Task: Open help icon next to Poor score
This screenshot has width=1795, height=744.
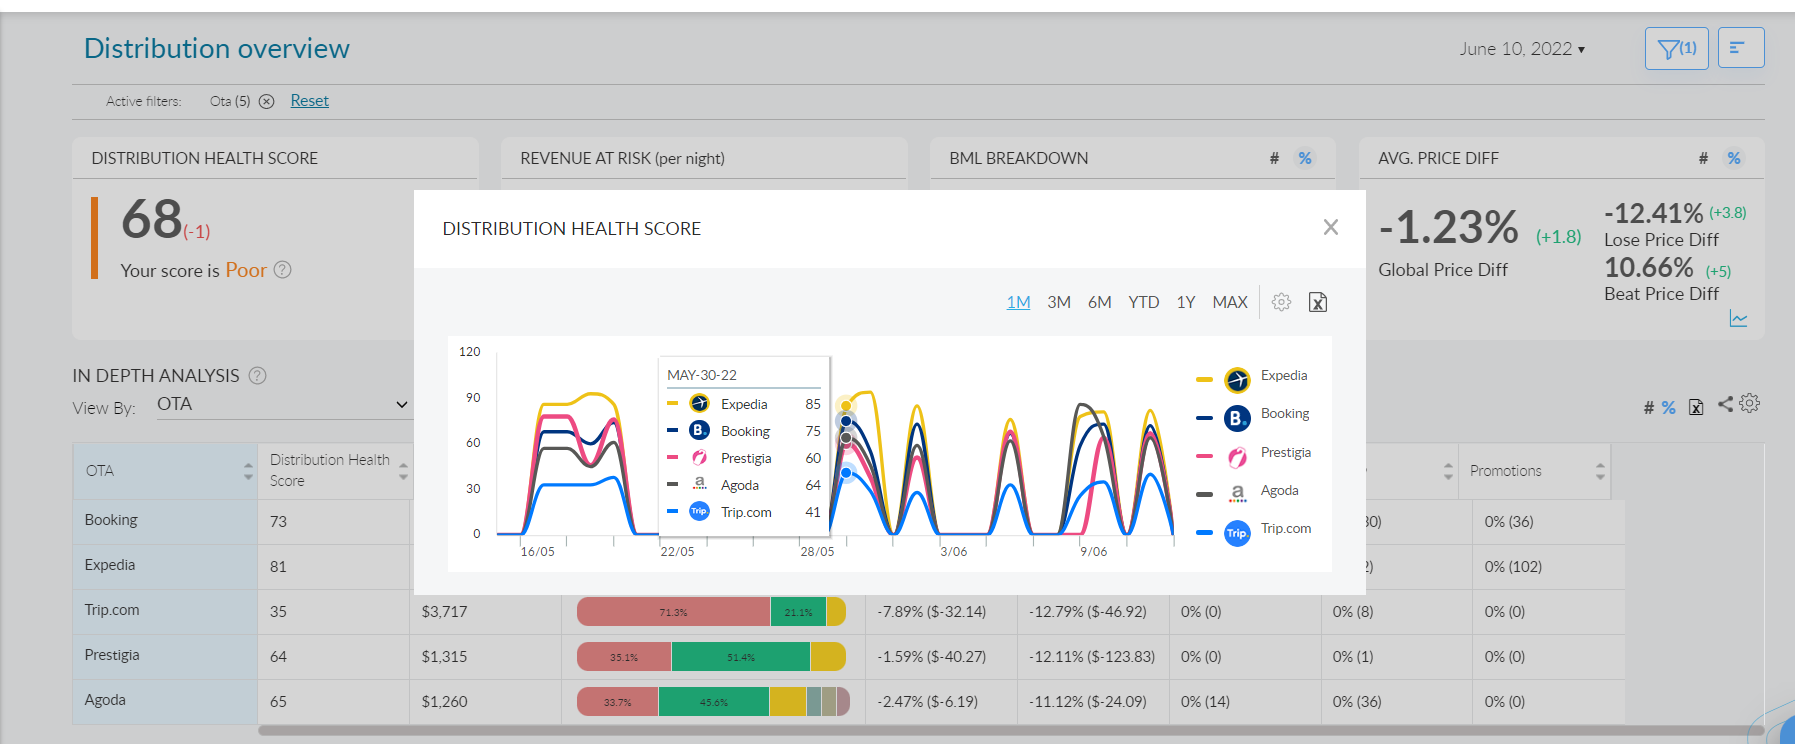Action: tap(283, 270)
